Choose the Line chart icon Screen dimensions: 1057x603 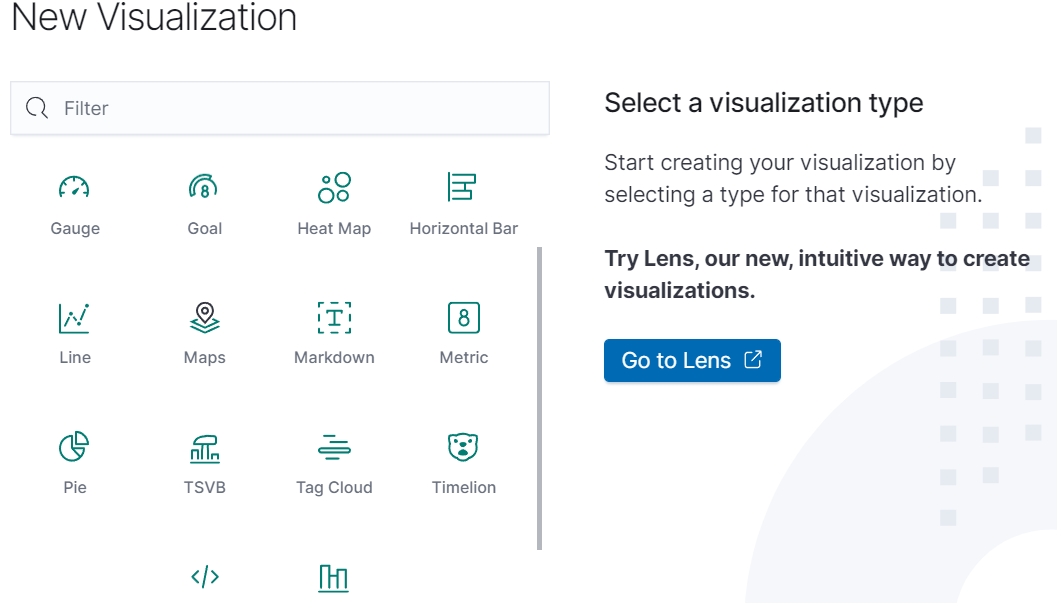[x=75, y=317]
